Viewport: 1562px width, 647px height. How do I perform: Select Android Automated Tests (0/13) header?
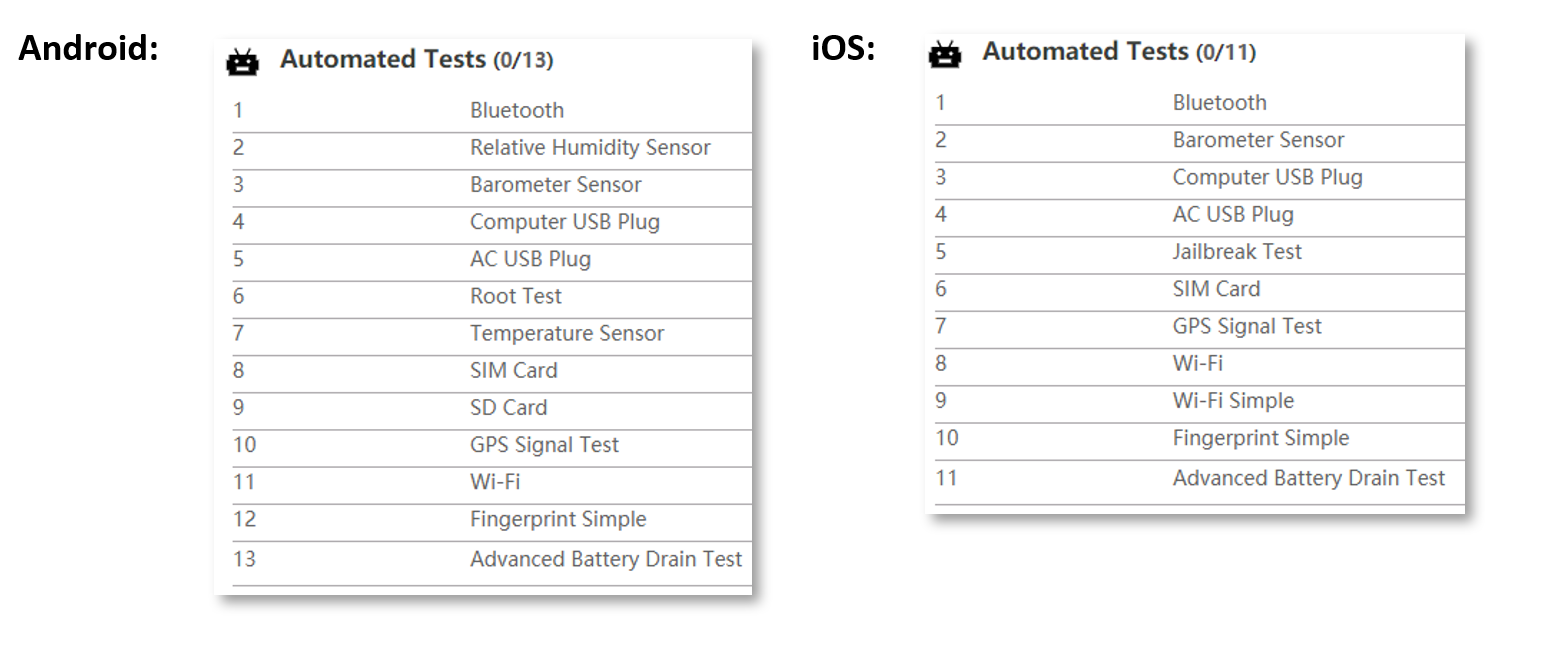416,60
